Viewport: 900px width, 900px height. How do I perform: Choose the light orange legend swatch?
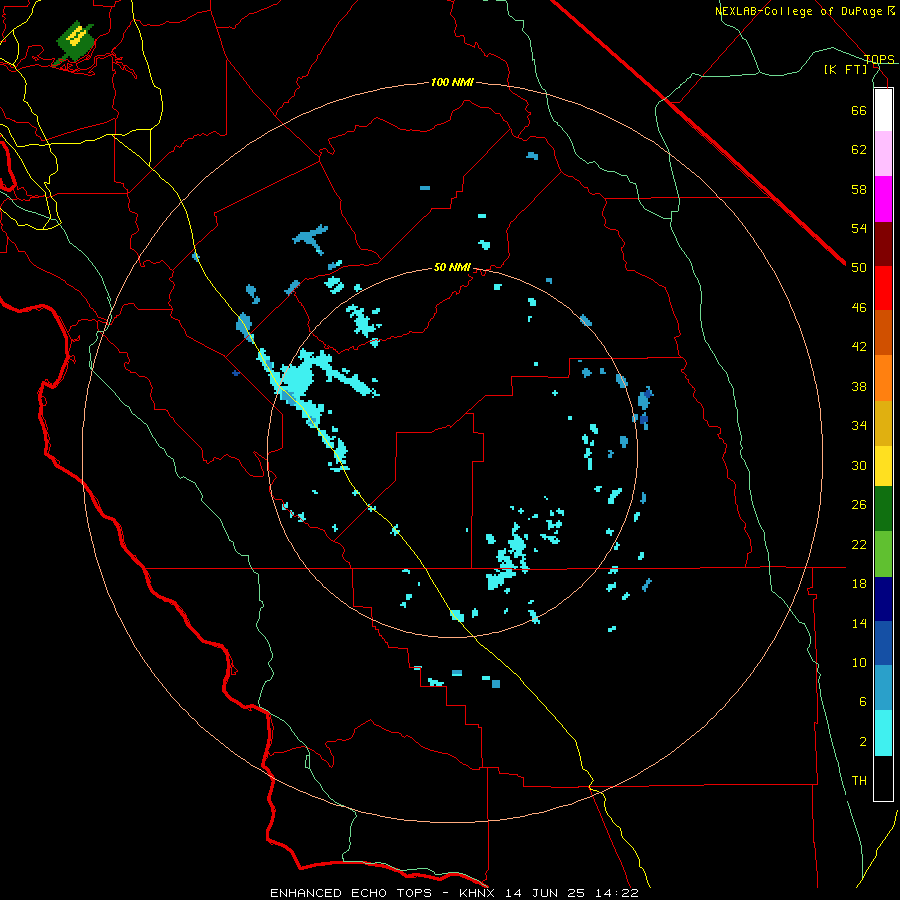click(883, 378)
